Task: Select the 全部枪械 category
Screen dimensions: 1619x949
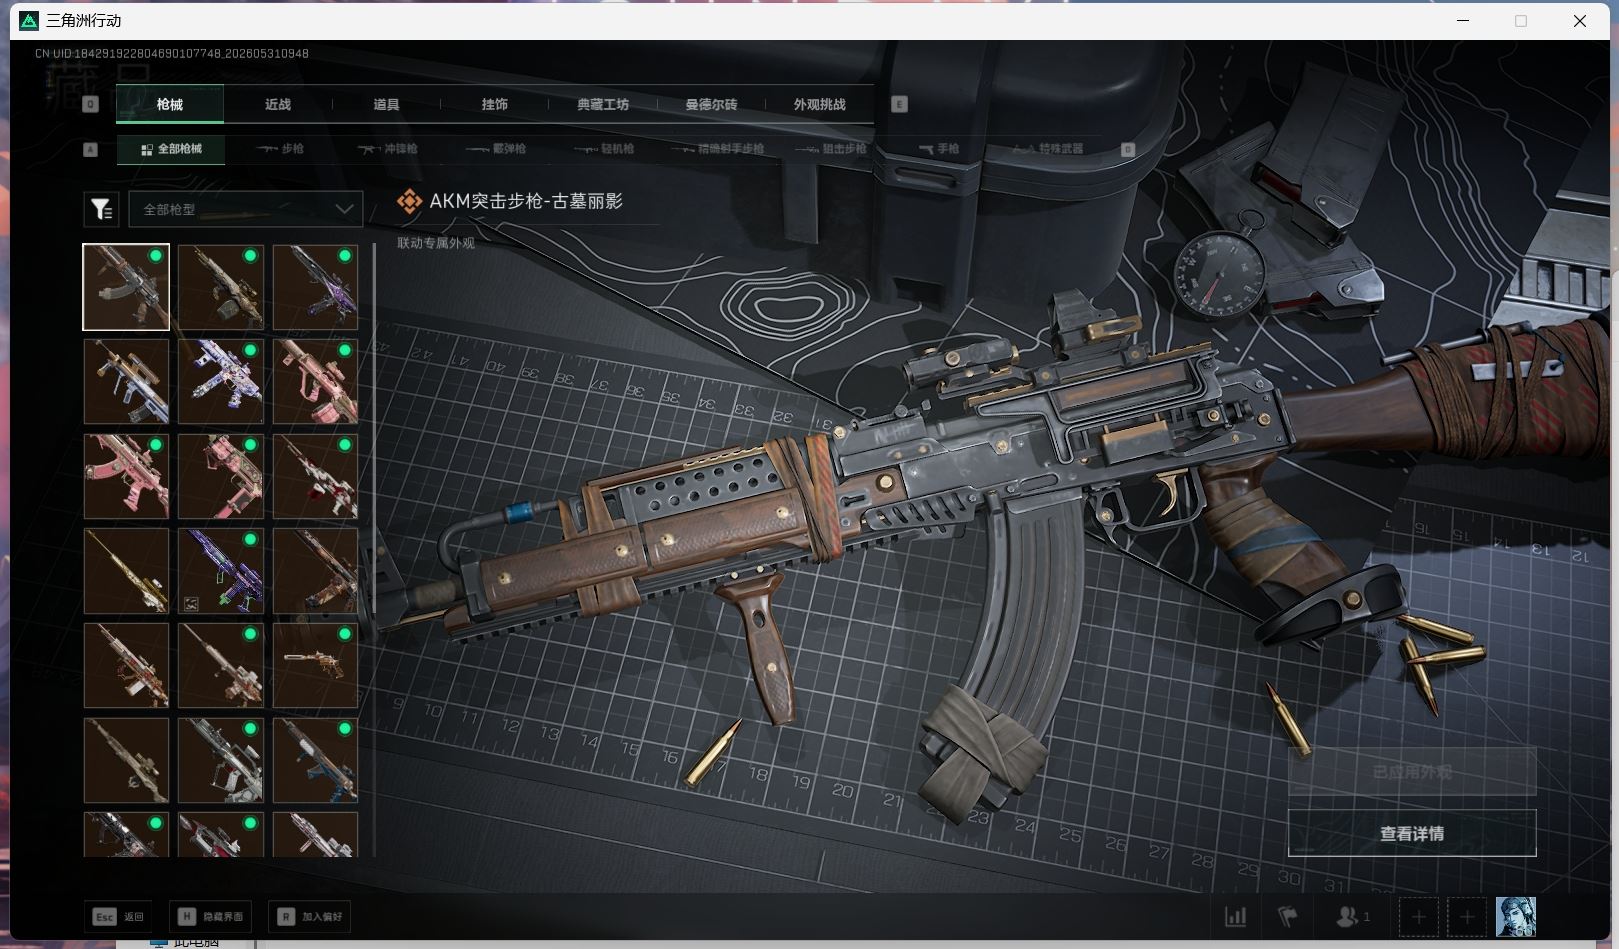Action: coord(171,149)
